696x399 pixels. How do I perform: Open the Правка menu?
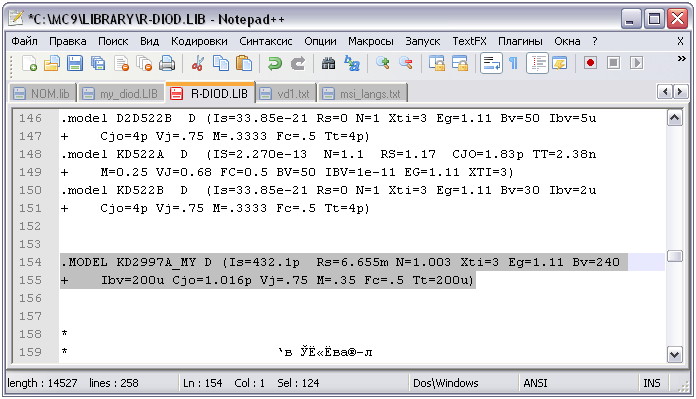[67, 41]
